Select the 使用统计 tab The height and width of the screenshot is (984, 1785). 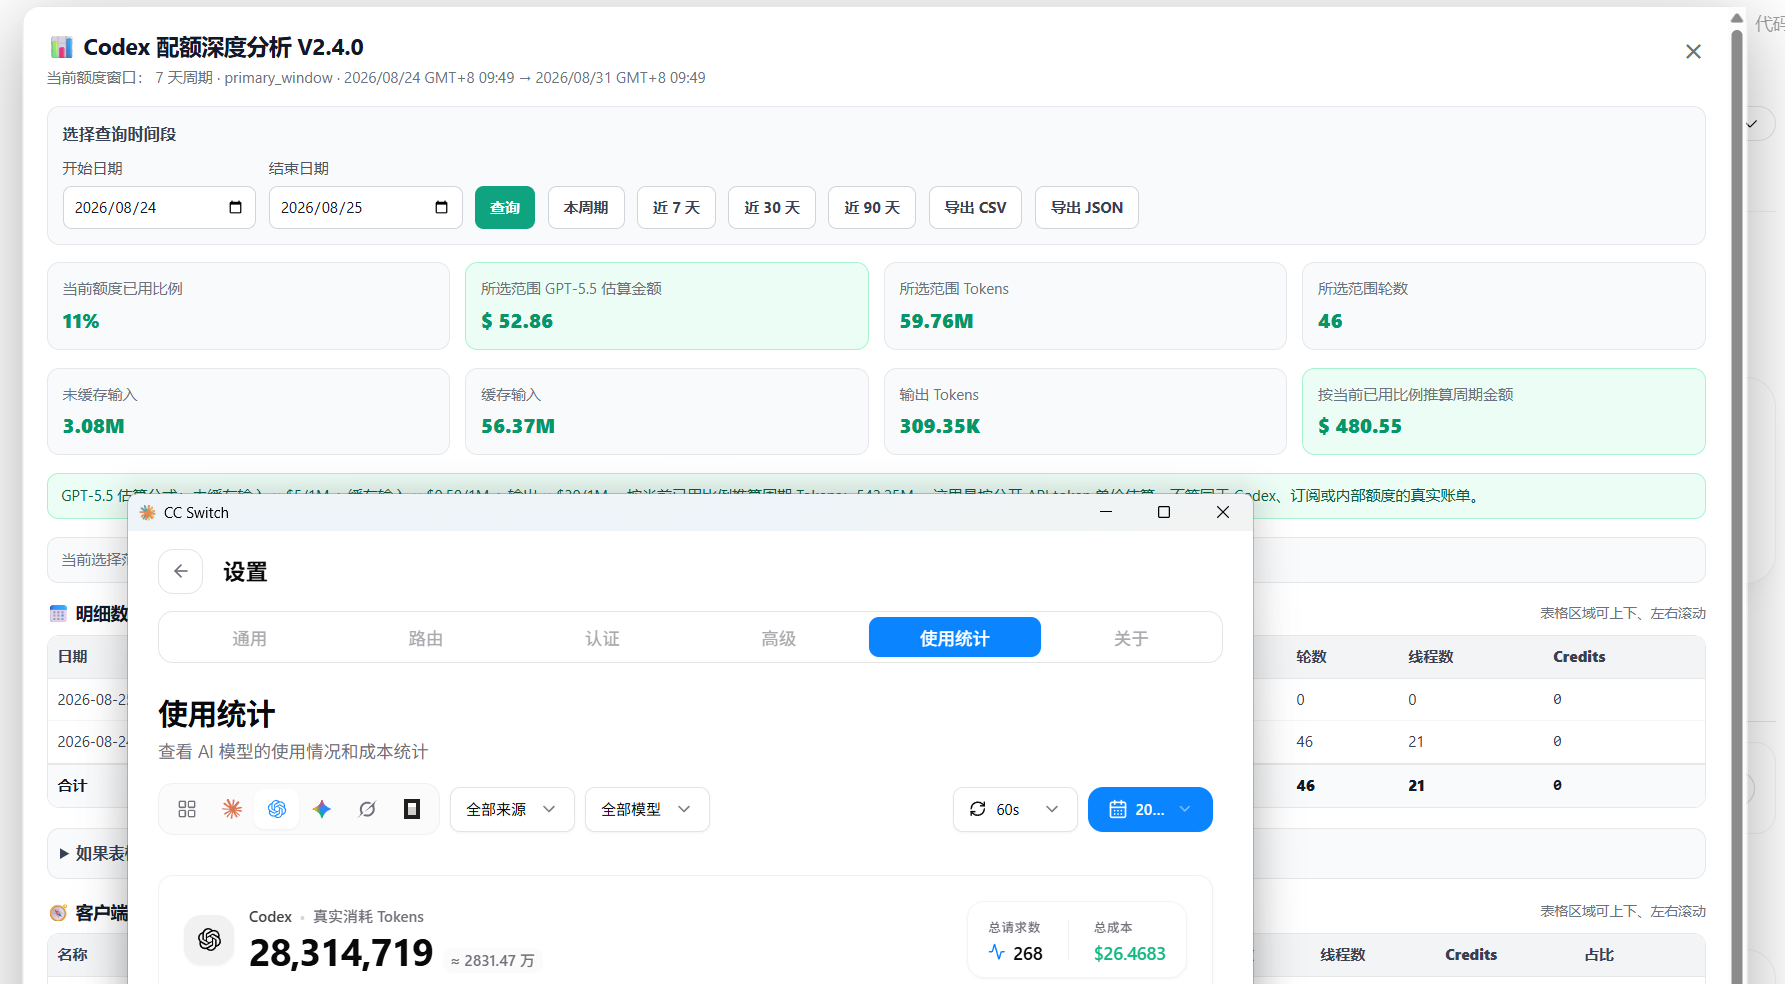tap(955, 637)
